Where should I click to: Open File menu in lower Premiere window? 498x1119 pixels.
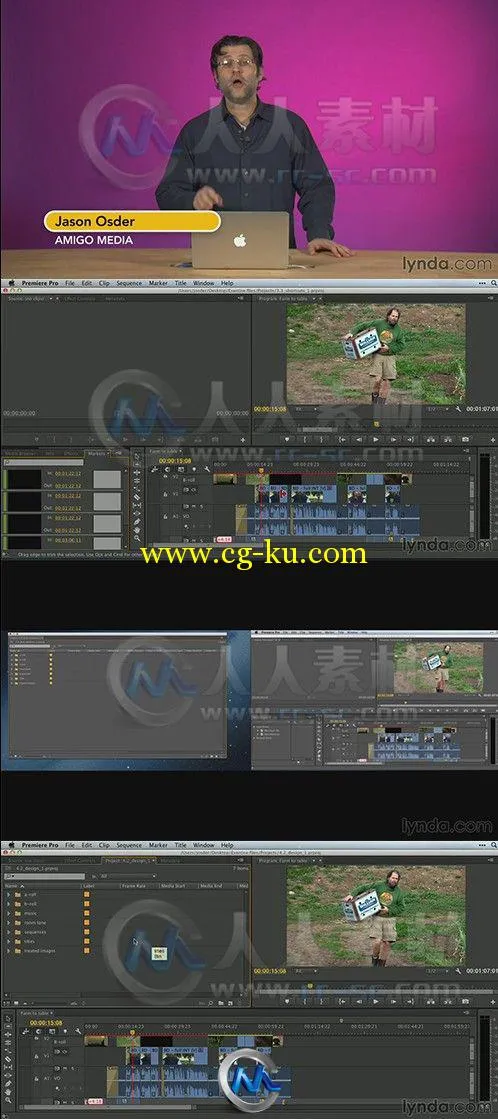click(70, 845)
